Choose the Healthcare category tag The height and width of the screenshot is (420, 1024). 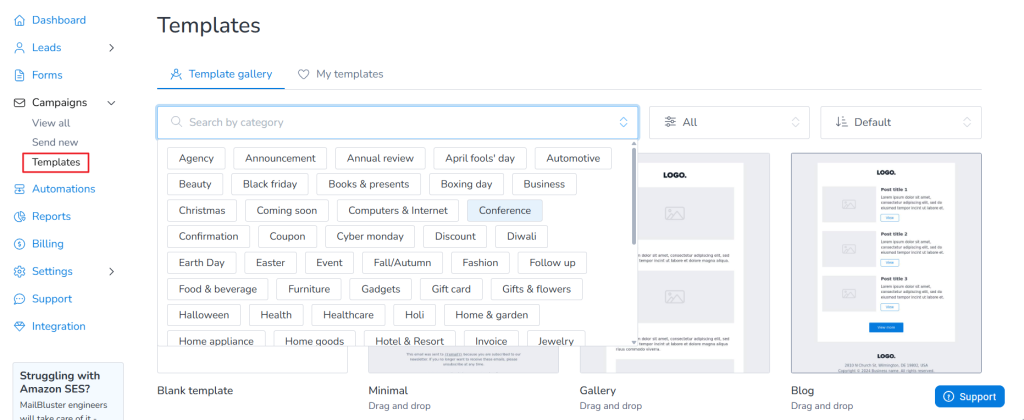[x=348, y=315]
